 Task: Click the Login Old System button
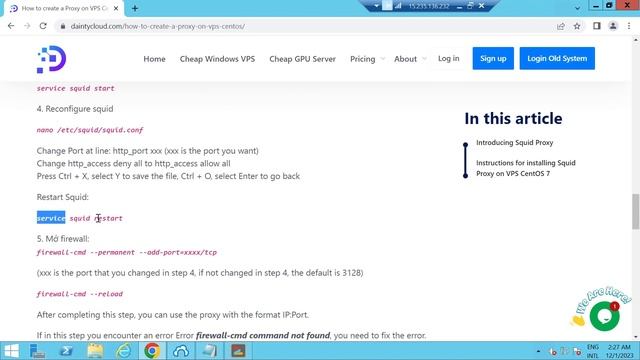557,58
